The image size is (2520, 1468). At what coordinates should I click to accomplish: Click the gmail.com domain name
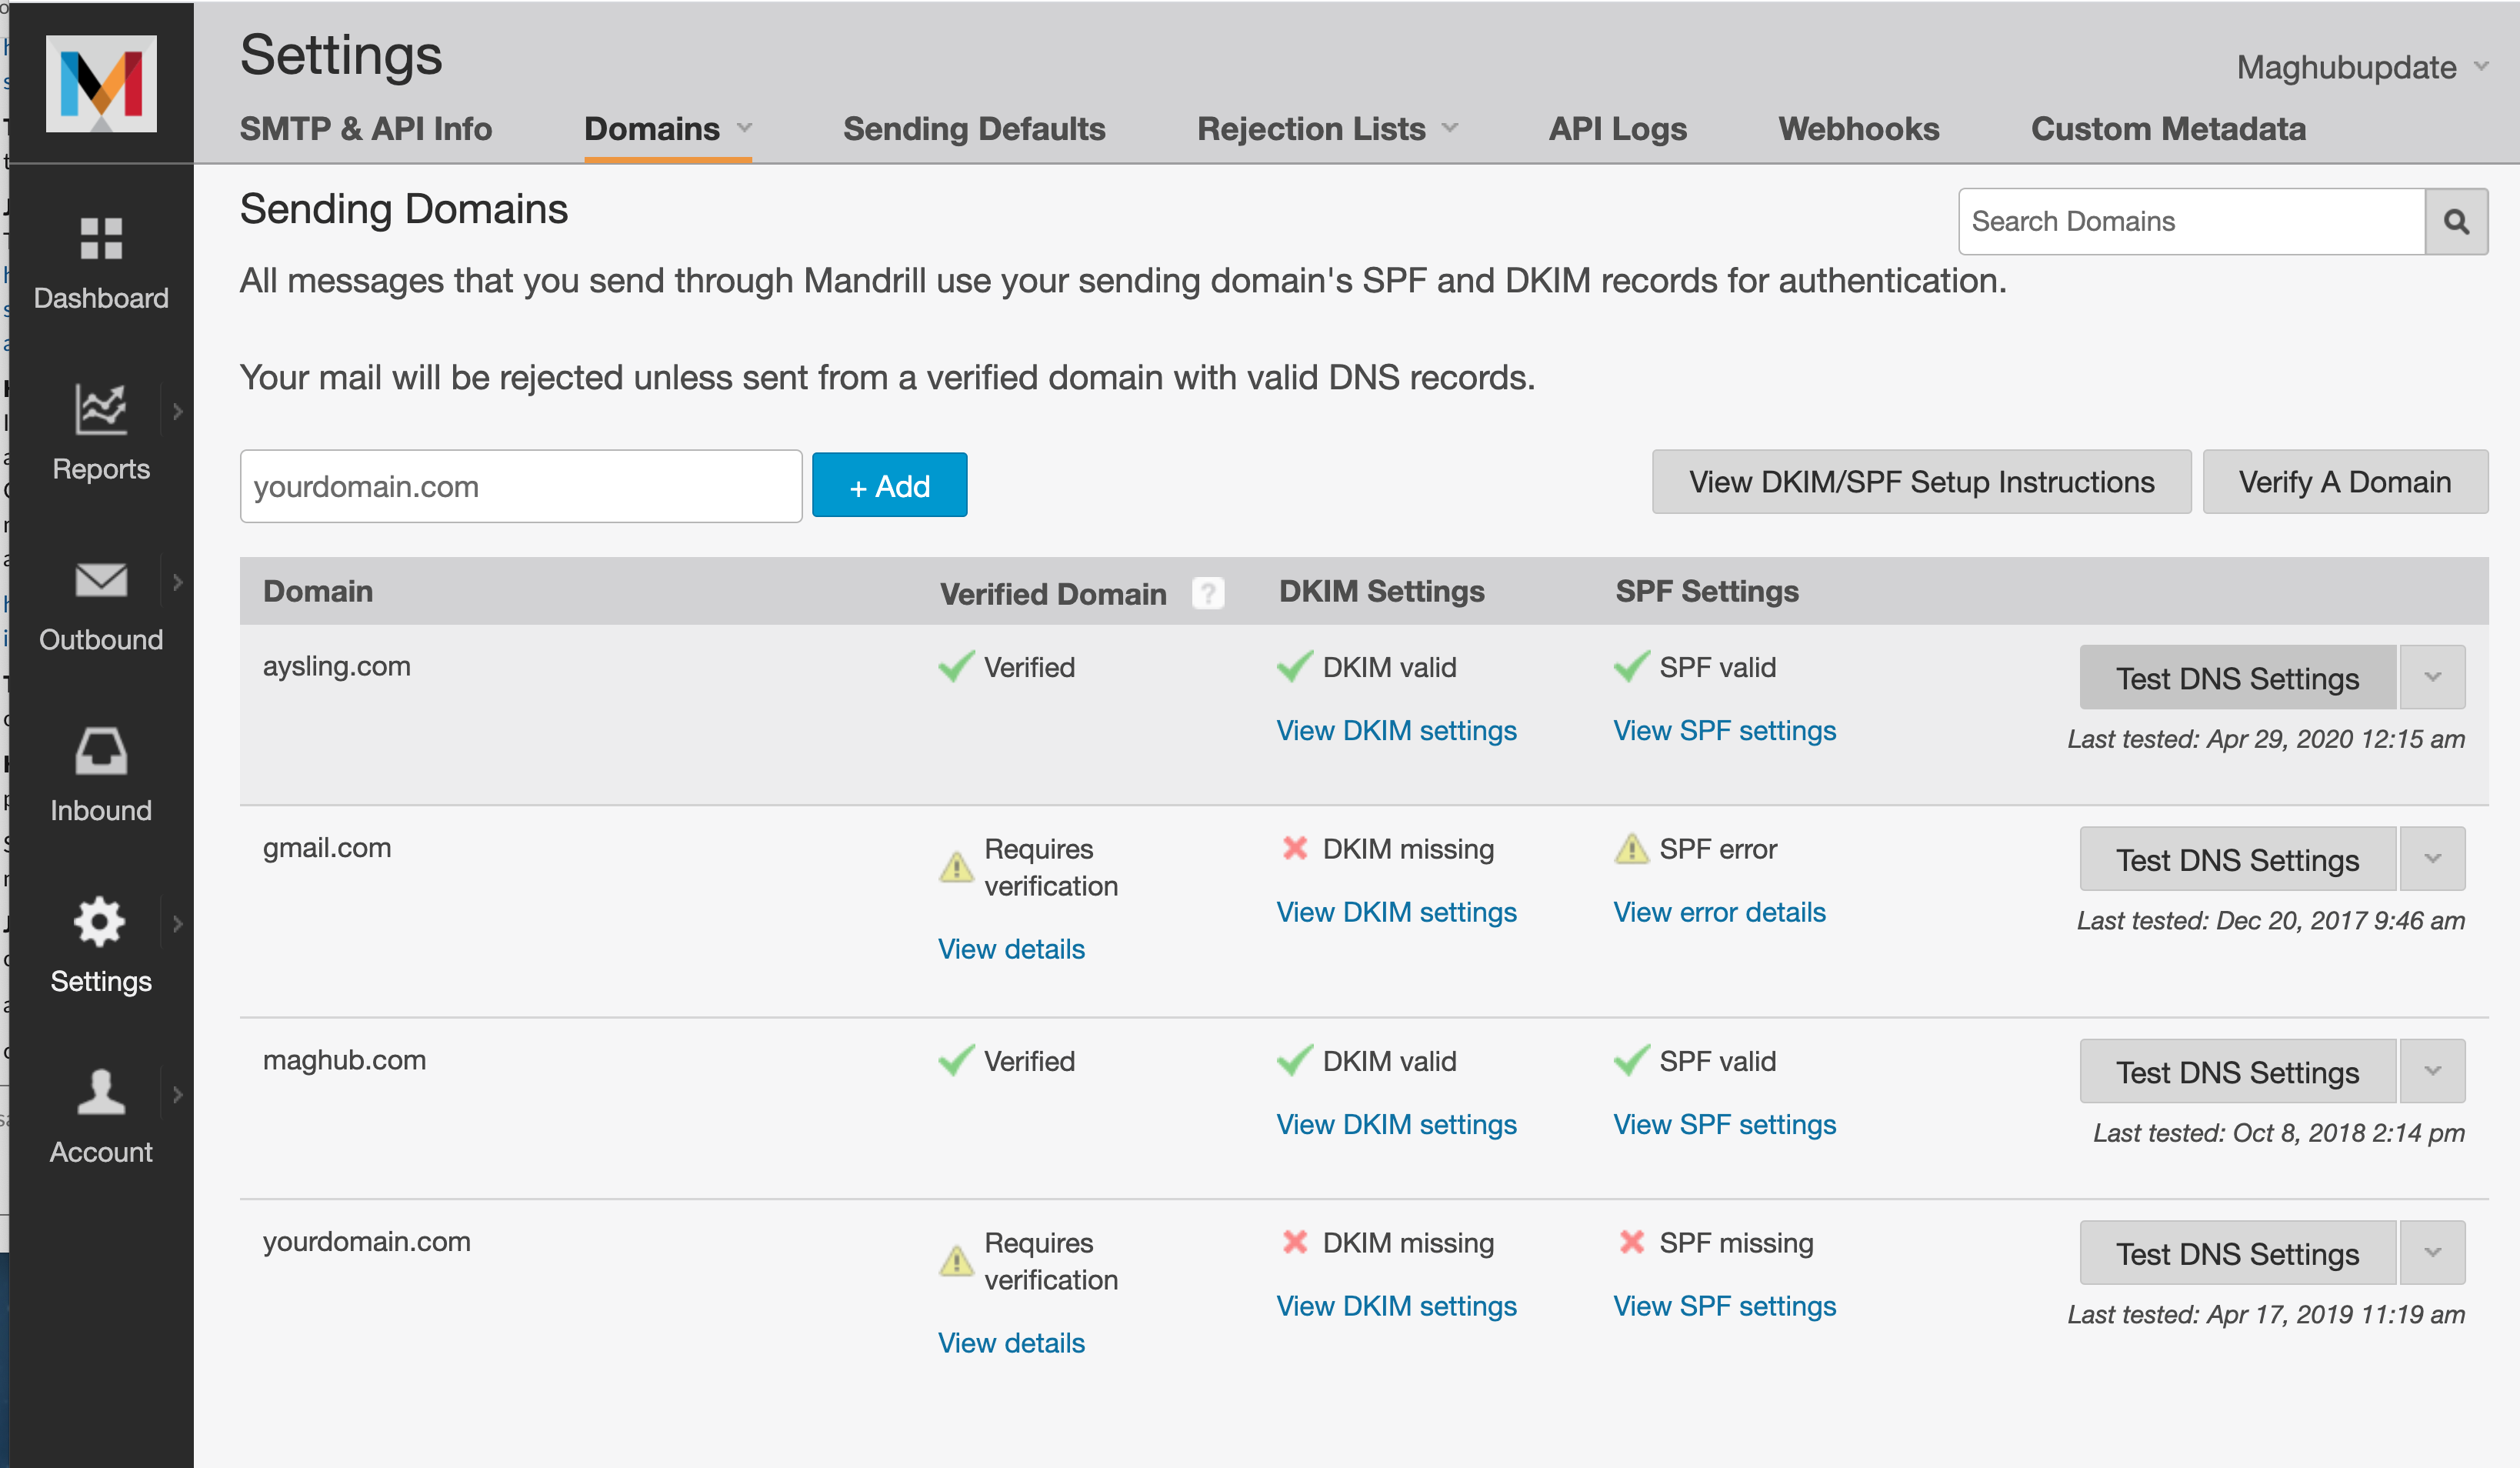tap(327, 847)
